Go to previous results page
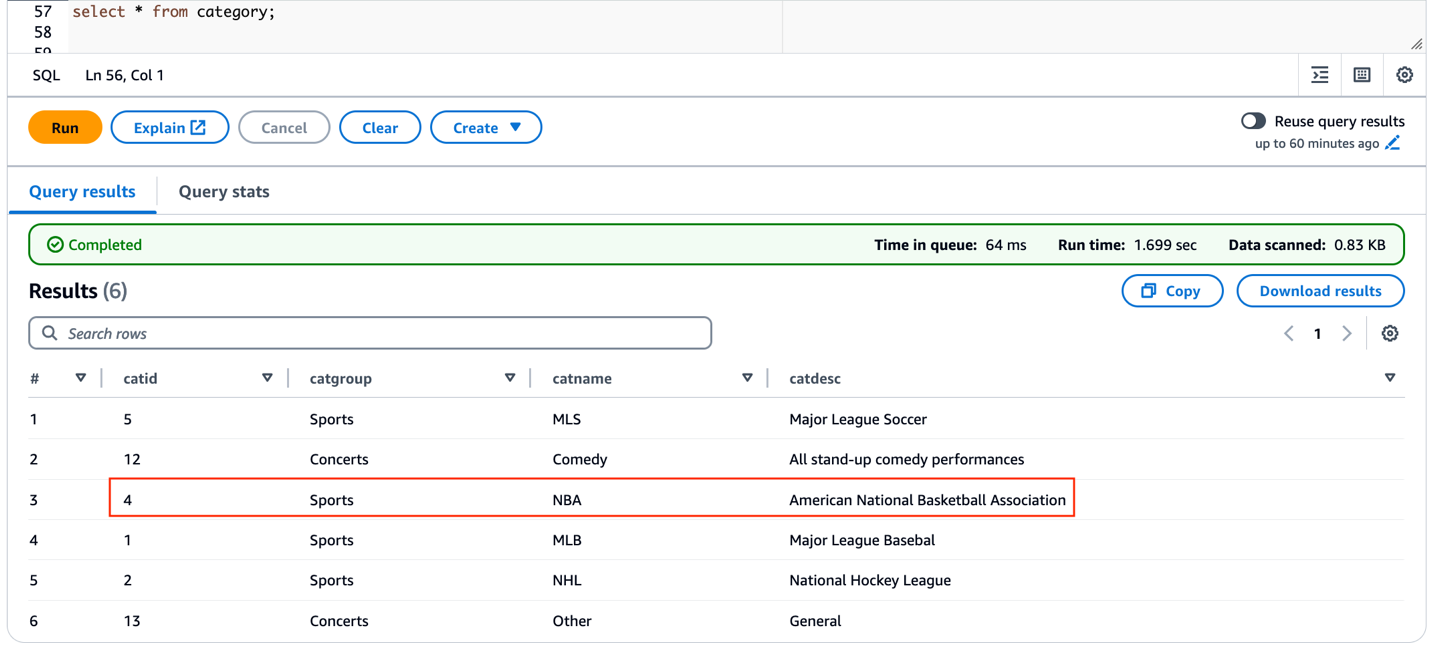1430x647 pixels. click(1289, 334)
